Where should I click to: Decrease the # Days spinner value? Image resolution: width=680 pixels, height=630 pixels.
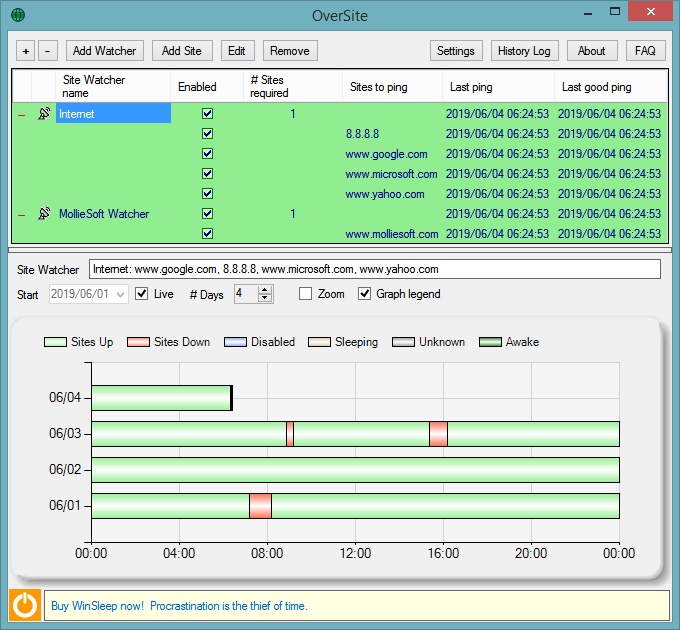point(265,298)
